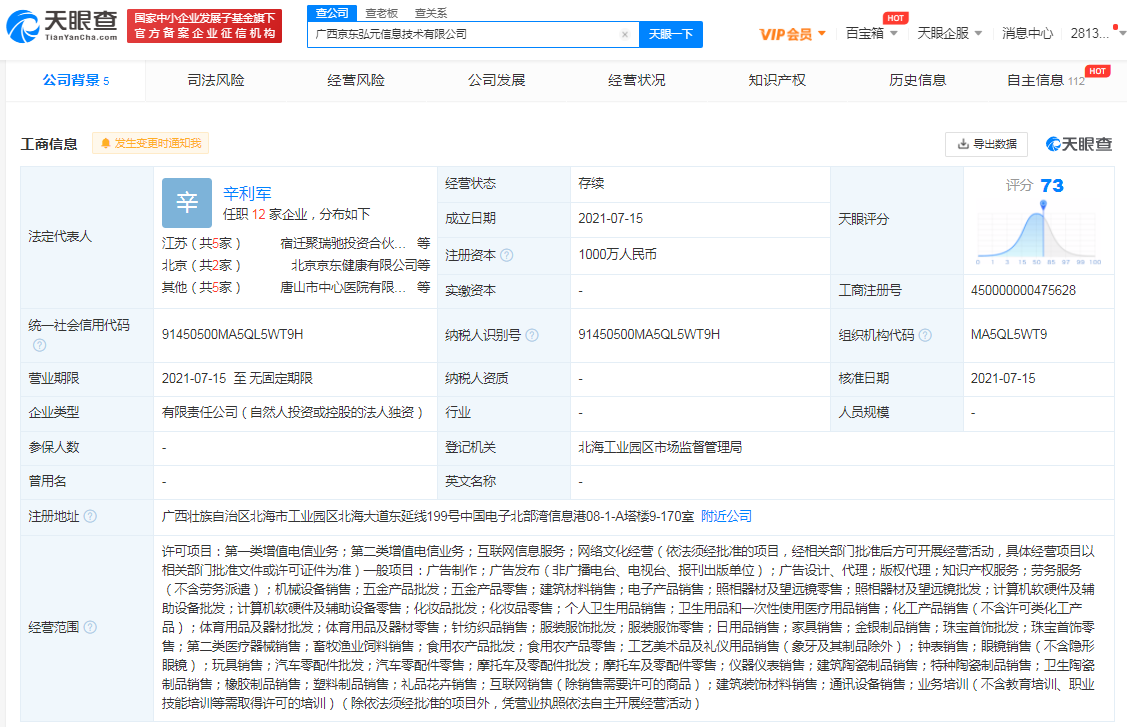Click the question mark next to 统一社会信用代码

(38, 344)
